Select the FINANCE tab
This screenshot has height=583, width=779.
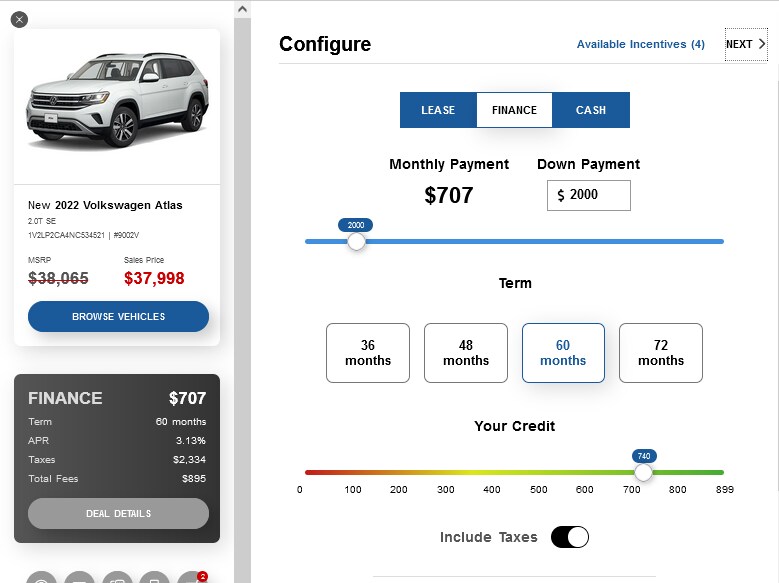514,110
